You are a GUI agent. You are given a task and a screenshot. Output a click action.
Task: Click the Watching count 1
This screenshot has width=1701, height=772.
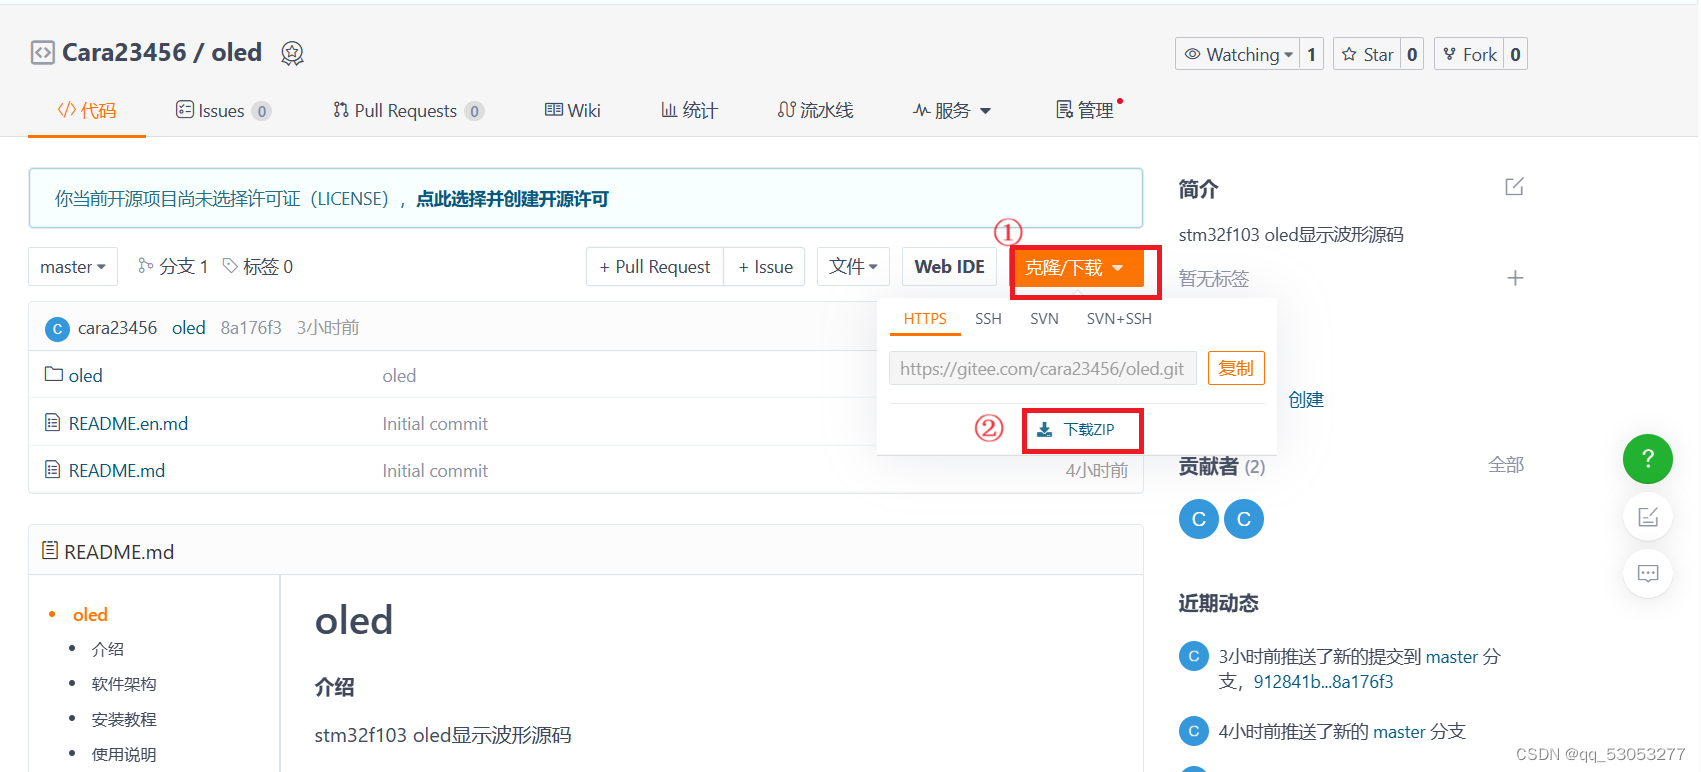point(1311,54)
